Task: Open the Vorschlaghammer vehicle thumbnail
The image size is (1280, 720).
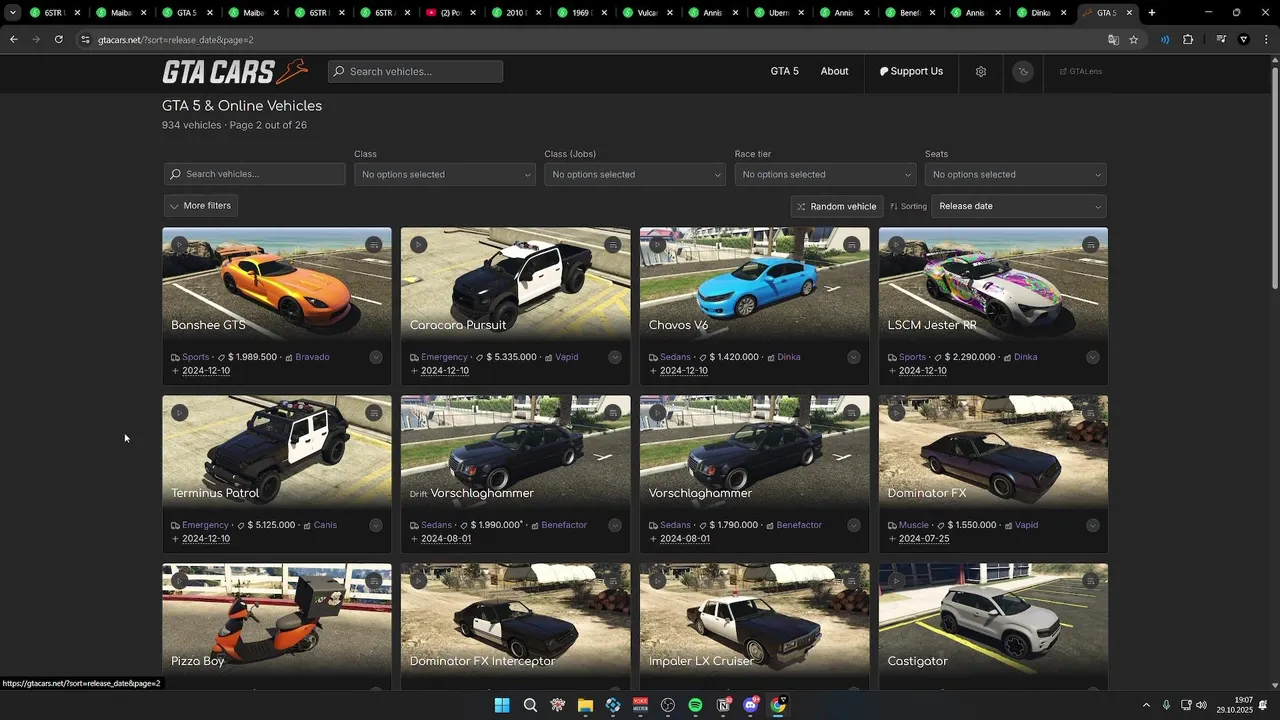Action: tap(754, 450)
